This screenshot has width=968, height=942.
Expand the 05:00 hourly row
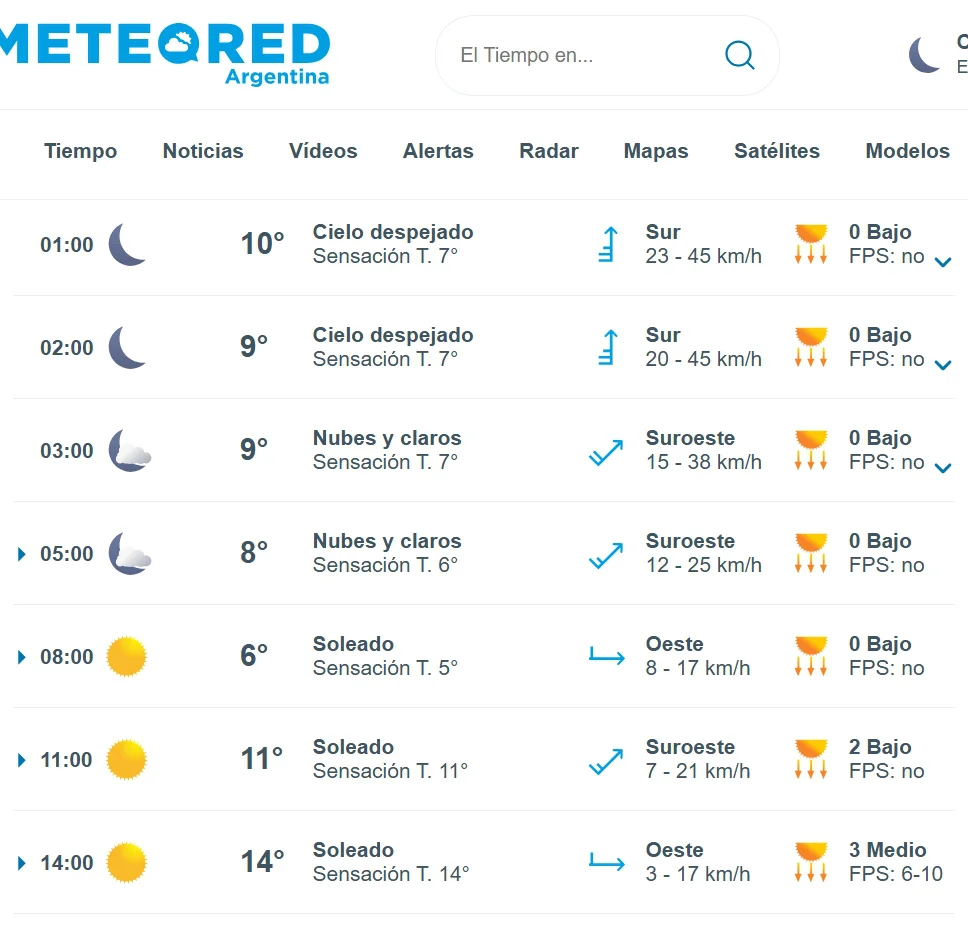pos(22,554)
